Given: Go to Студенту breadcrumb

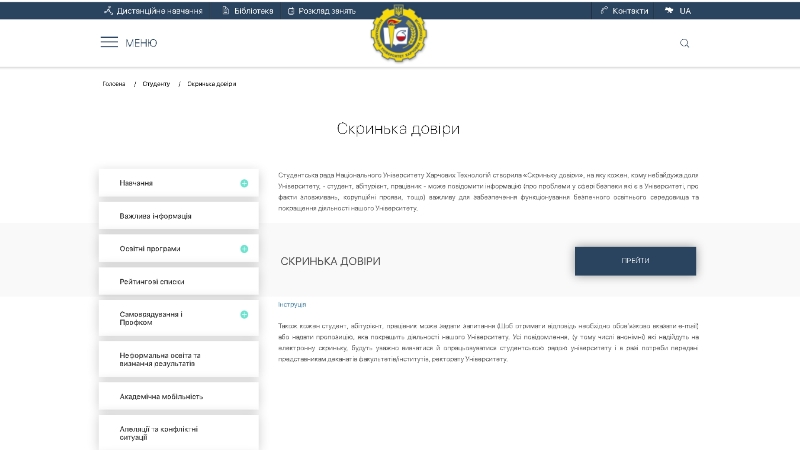Looking at the screenshot, I should [156, 84].
